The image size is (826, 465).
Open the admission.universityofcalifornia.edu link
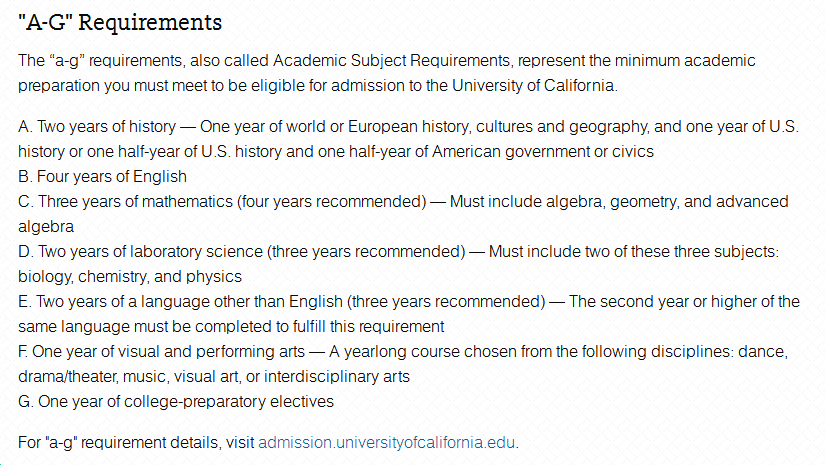tap(386, 442)
